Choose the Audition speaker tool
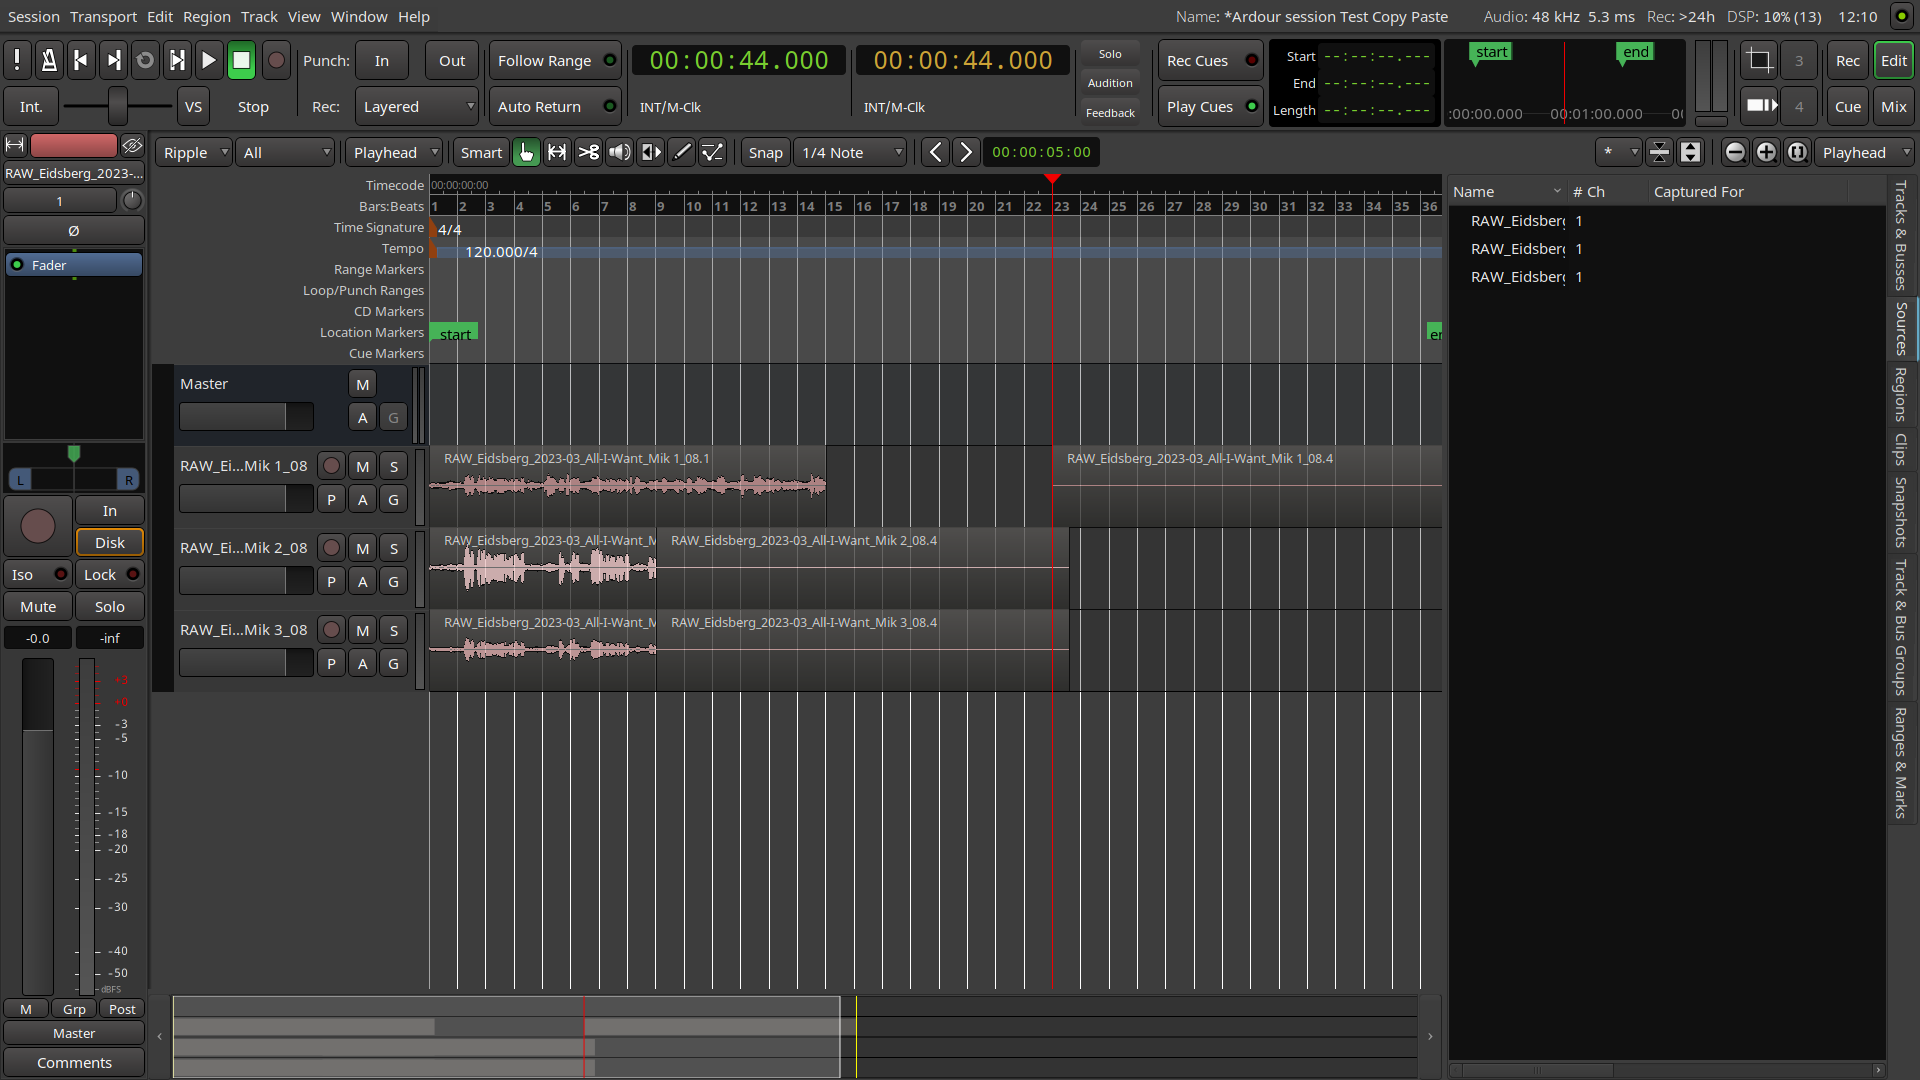 tap(620, 152)
